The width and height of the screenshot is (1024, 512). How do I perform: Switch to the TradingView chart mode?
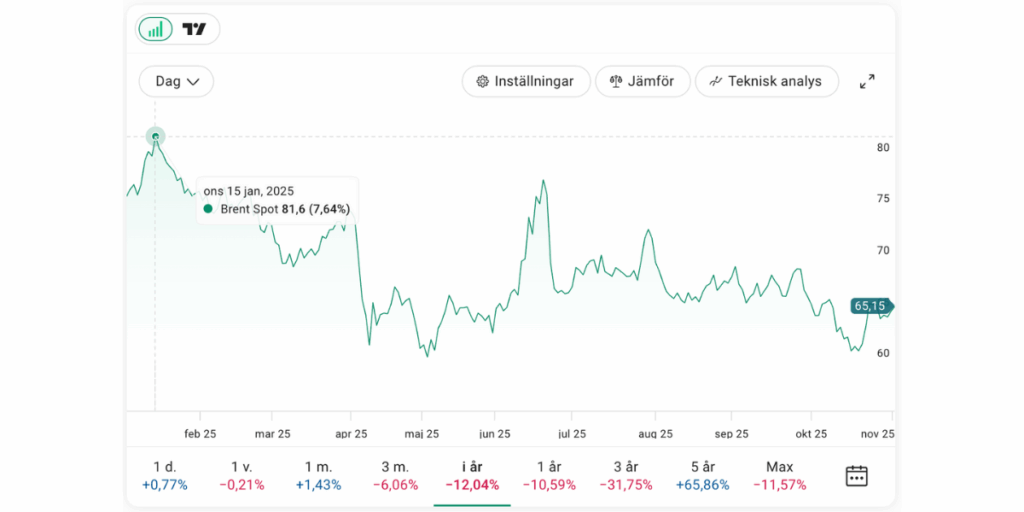pos(195,29)
